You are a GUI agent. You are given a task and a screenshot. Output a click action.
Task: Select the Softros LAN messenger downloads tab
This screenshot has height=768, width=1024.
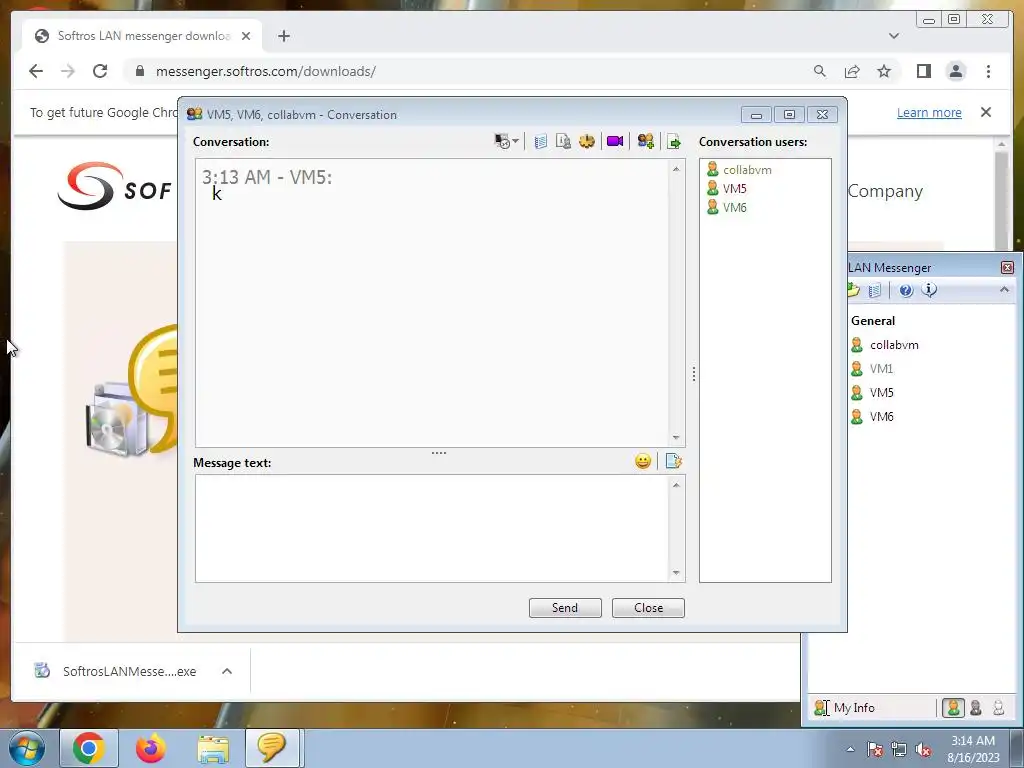pos(142,36)
